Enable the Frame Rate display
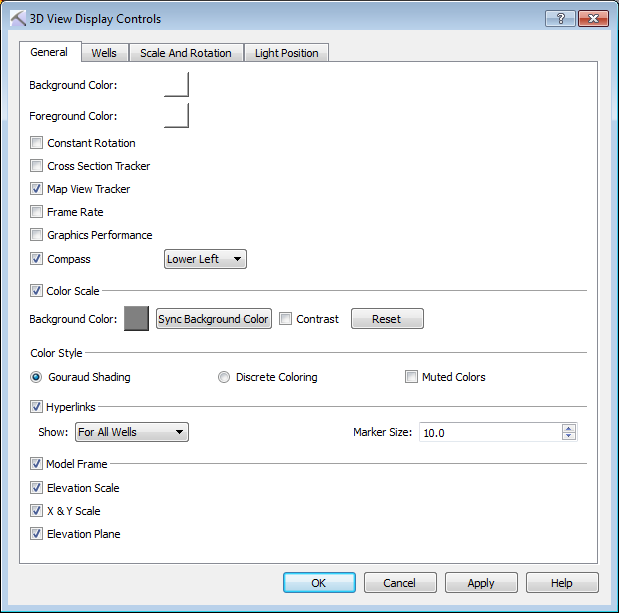Screen dimensions: 619x613 coord(37,212)
